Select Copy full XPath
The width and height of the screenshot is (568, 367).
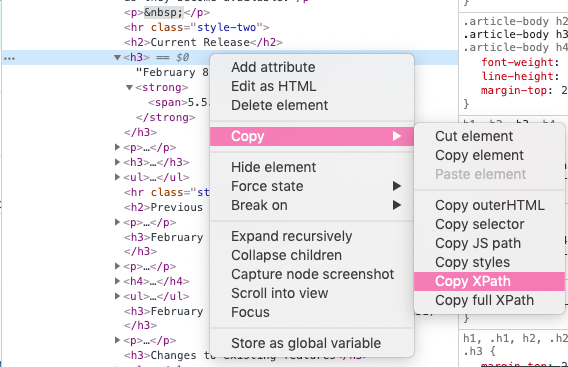(489, 300)
